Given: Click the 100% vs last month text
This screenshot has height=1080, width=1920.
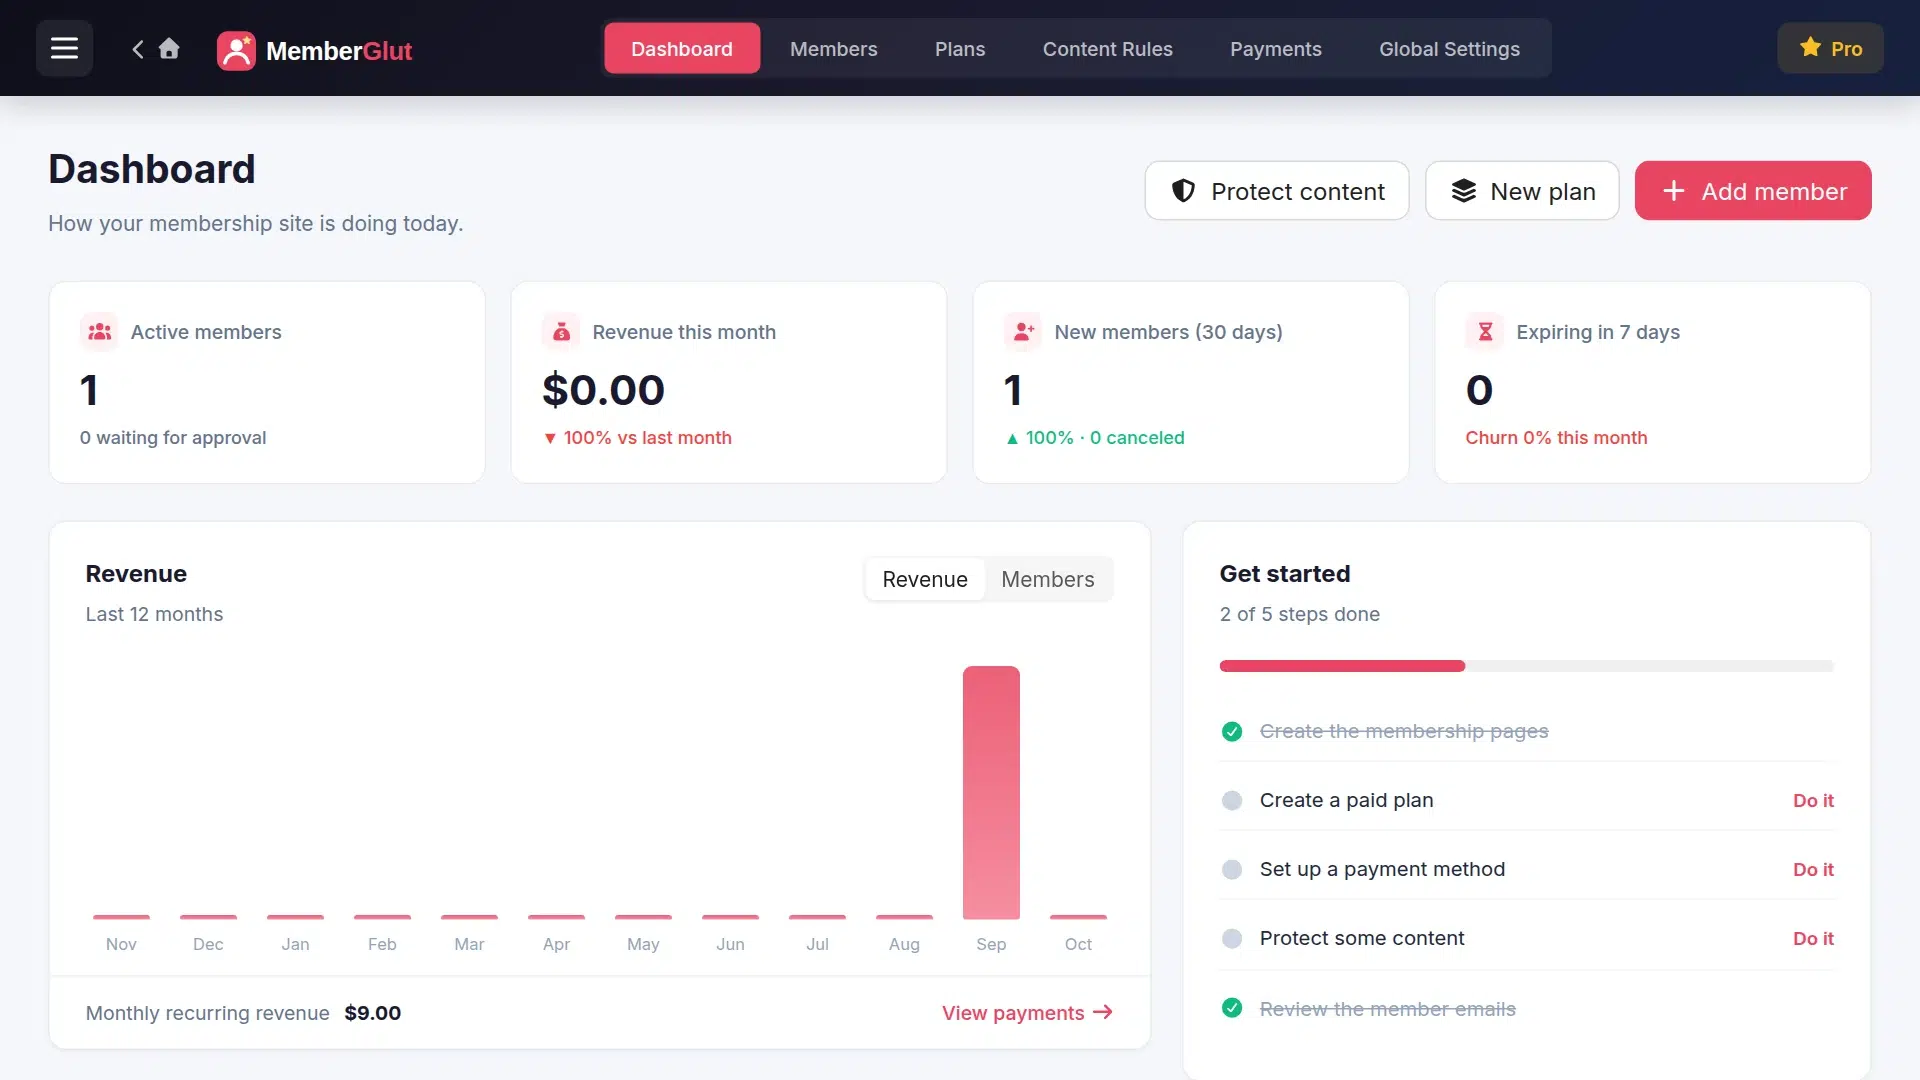Looking at the screenshot, I should tap(638, 437).
